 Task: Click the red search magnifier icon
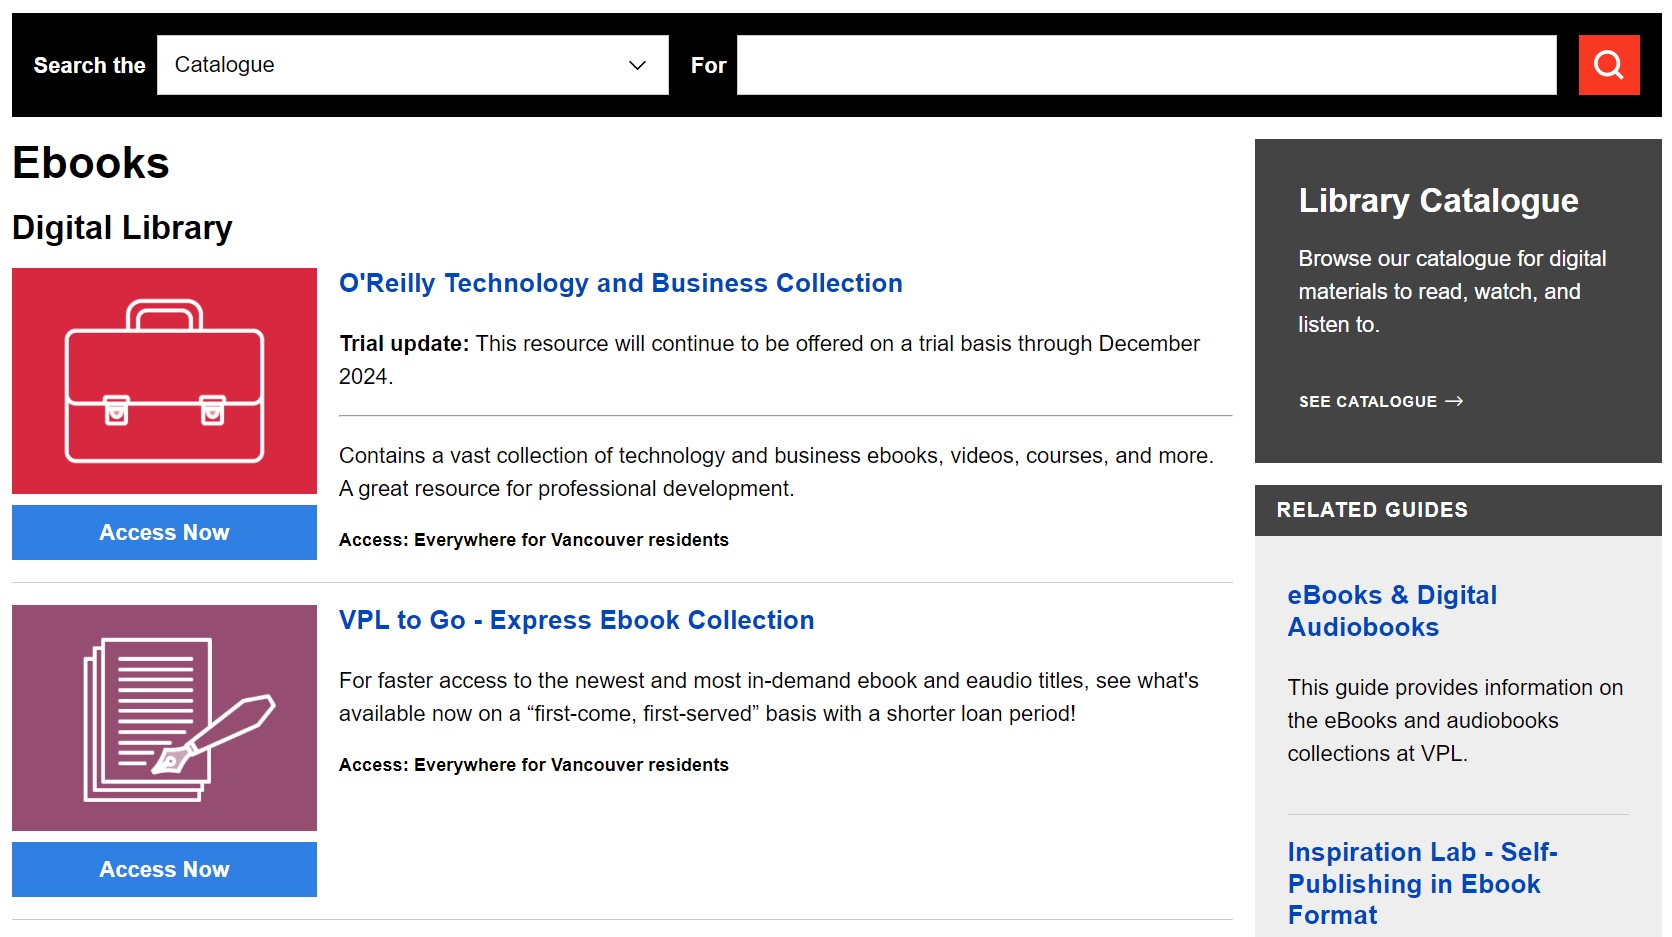(1608, 64)
